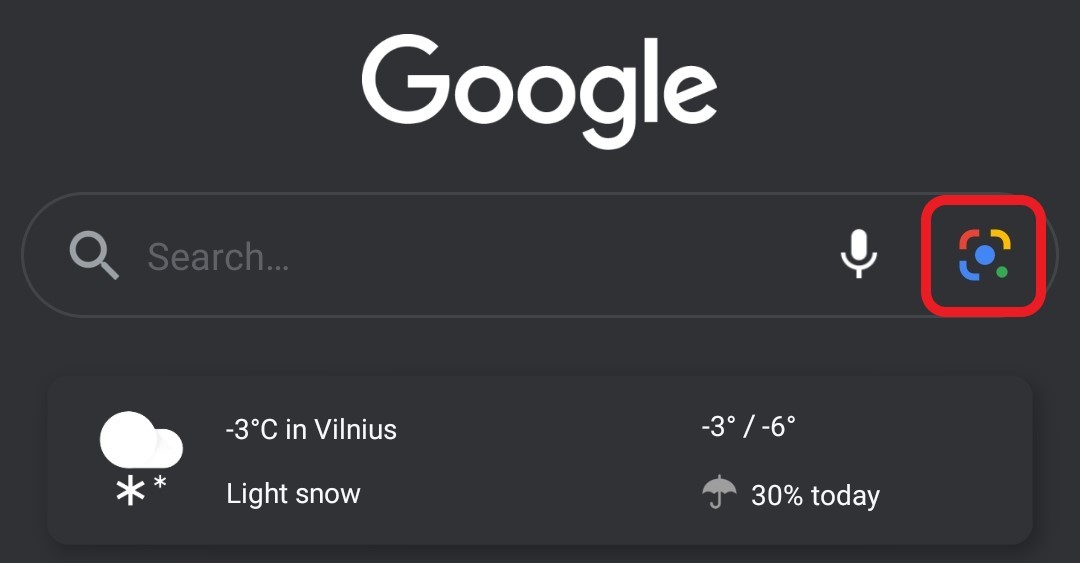Click the magnifying glass search icon
Screen dimensions: 1080x563
94,256
